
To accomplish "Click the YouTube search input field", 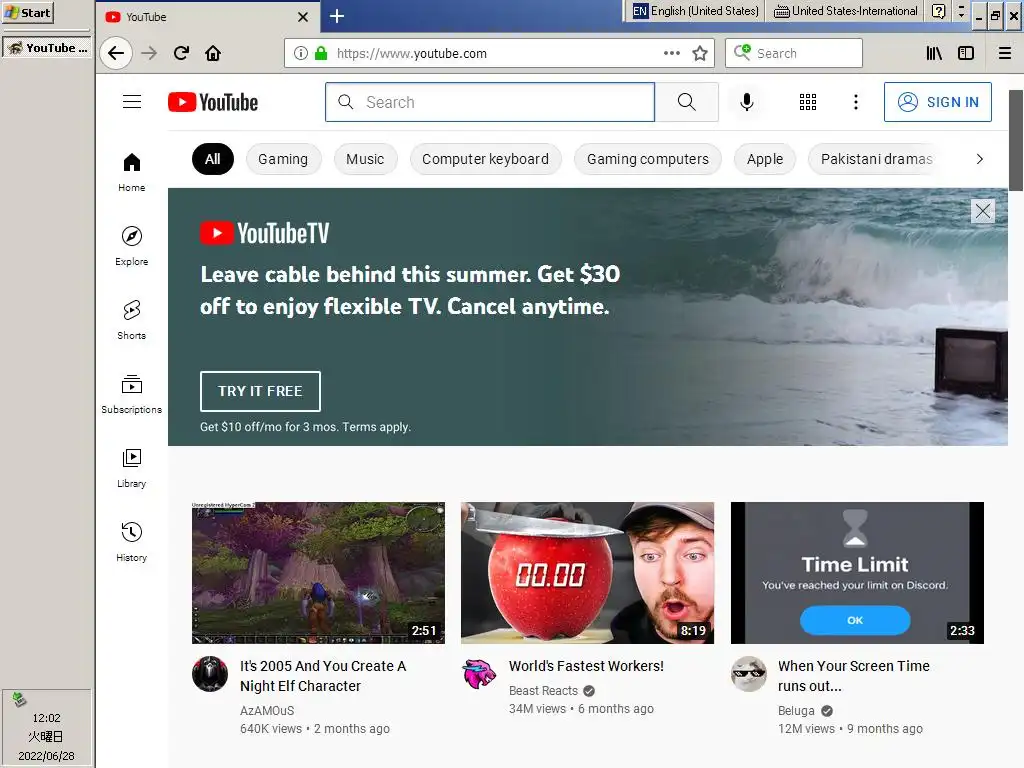I will tap(490, 102).
